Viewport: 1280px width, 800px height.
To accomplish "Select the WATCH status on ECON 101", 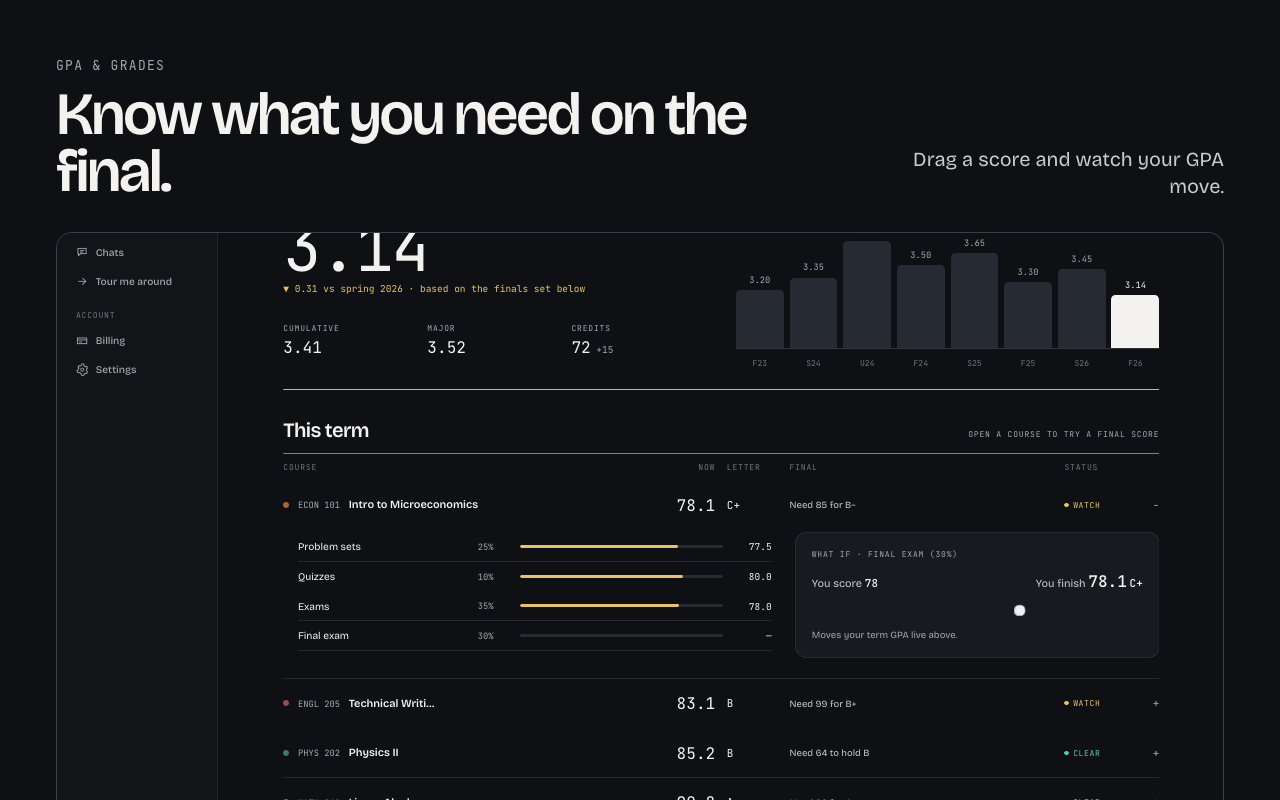I will 1082,505.
